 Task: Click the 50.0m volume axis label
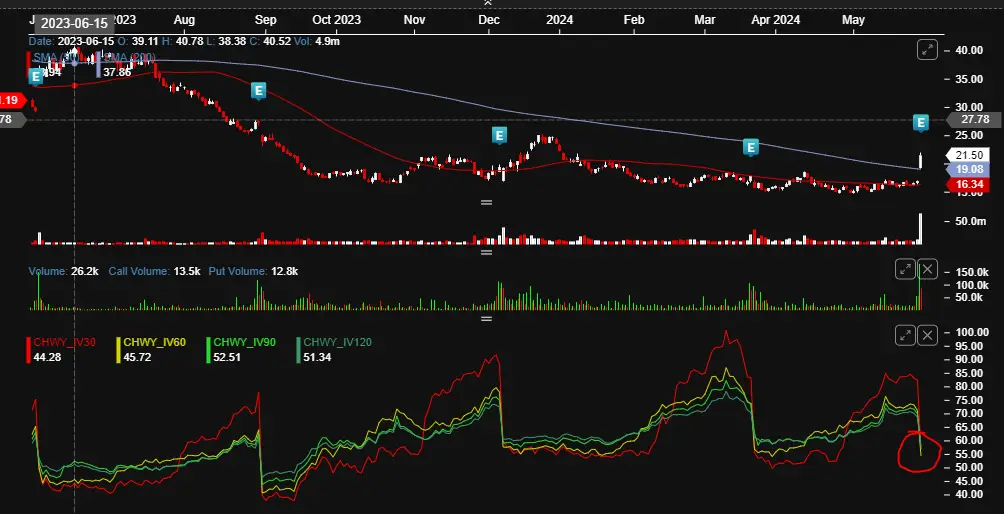[x=970, y=221]
